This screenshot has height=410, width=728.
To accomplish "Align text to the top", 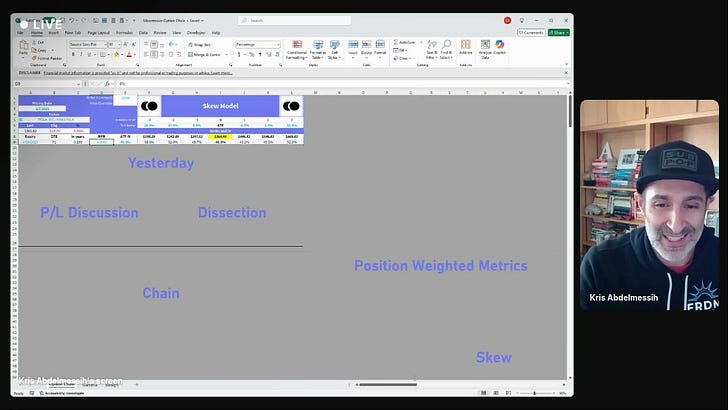I will coord(146,45).
